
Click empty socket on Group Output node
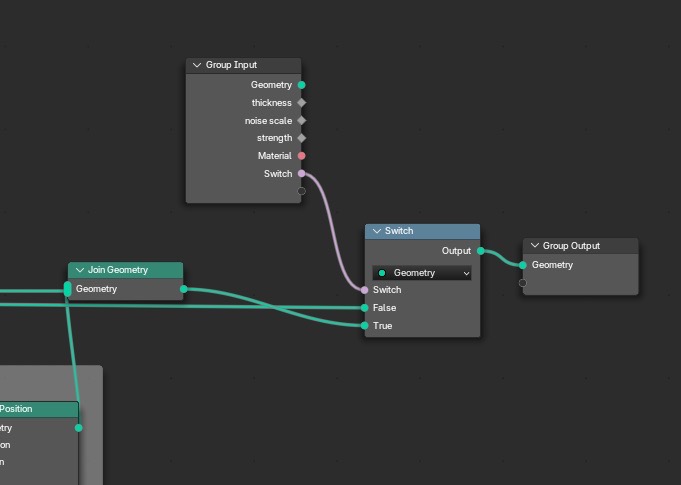tap(522, 283)
